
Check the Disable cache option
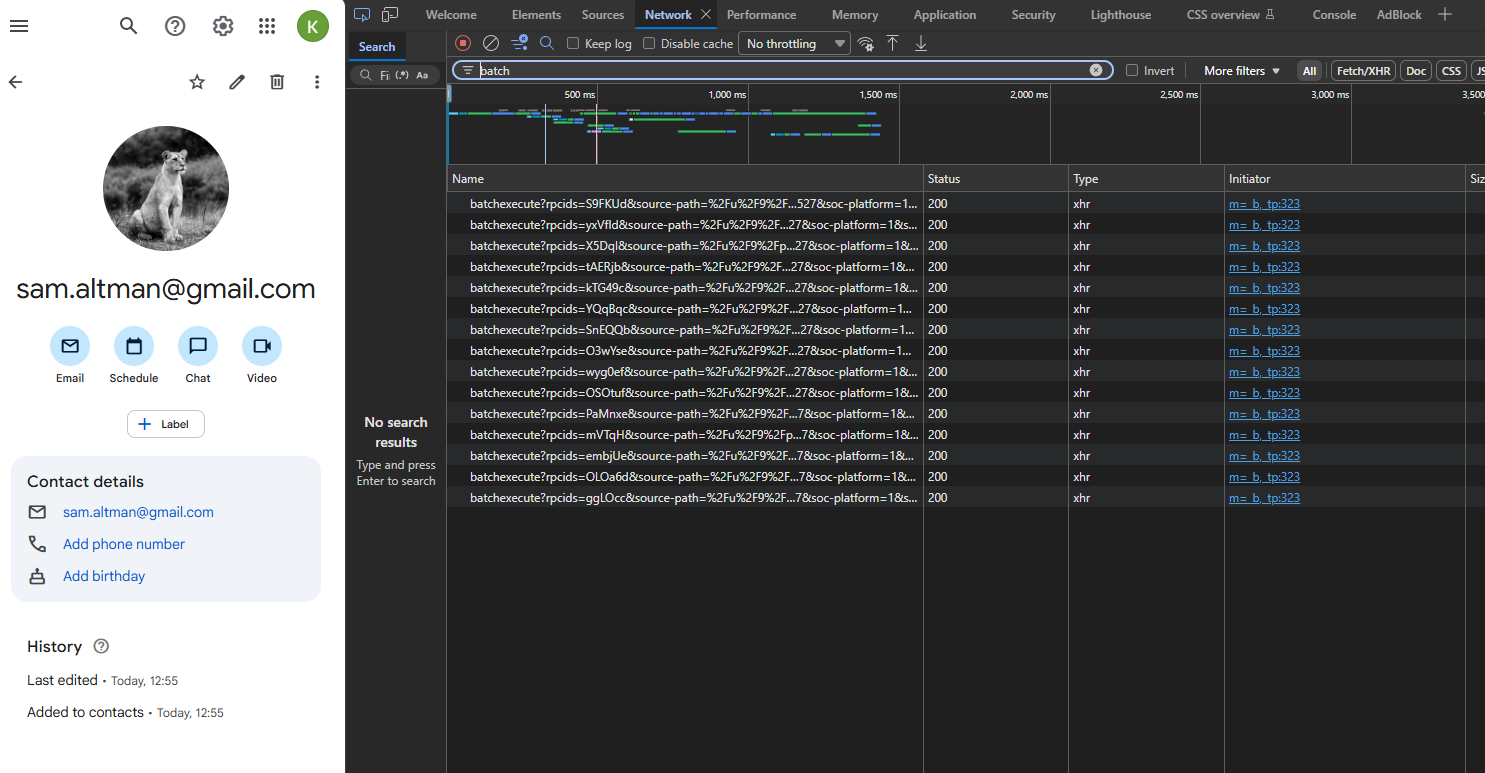(649, 43)
